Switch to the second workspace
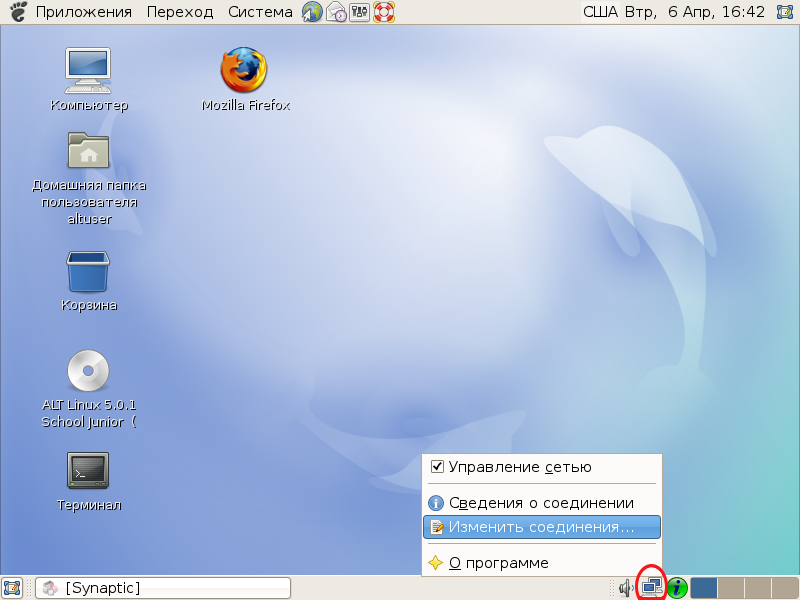 pos(731,588)
